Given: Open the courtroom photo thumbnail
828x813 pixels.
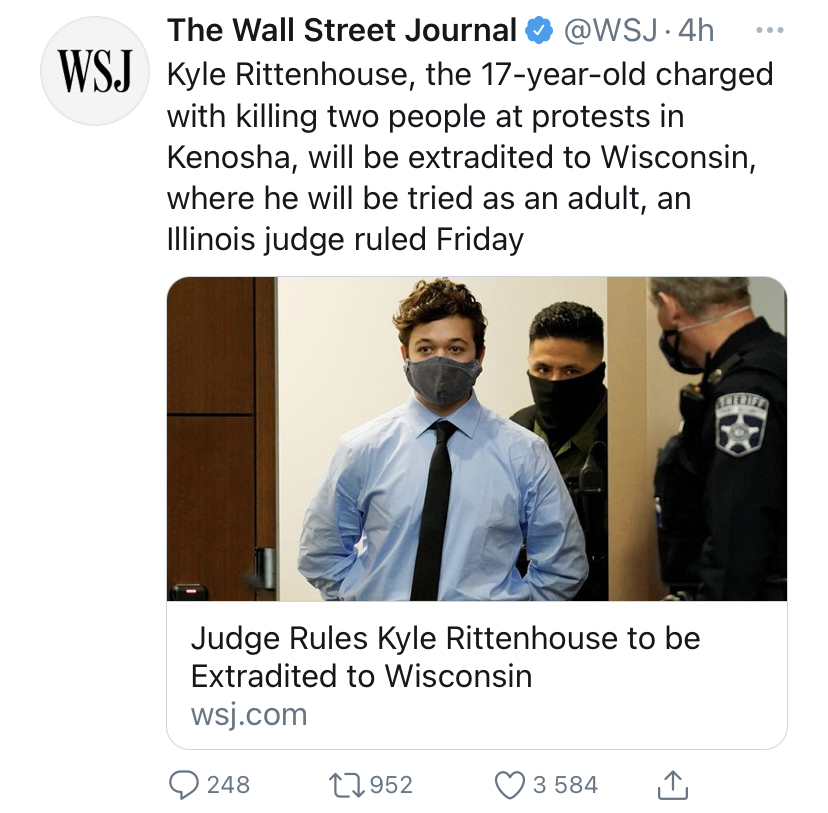Looking at the screenshot, I should pos(477,439).
